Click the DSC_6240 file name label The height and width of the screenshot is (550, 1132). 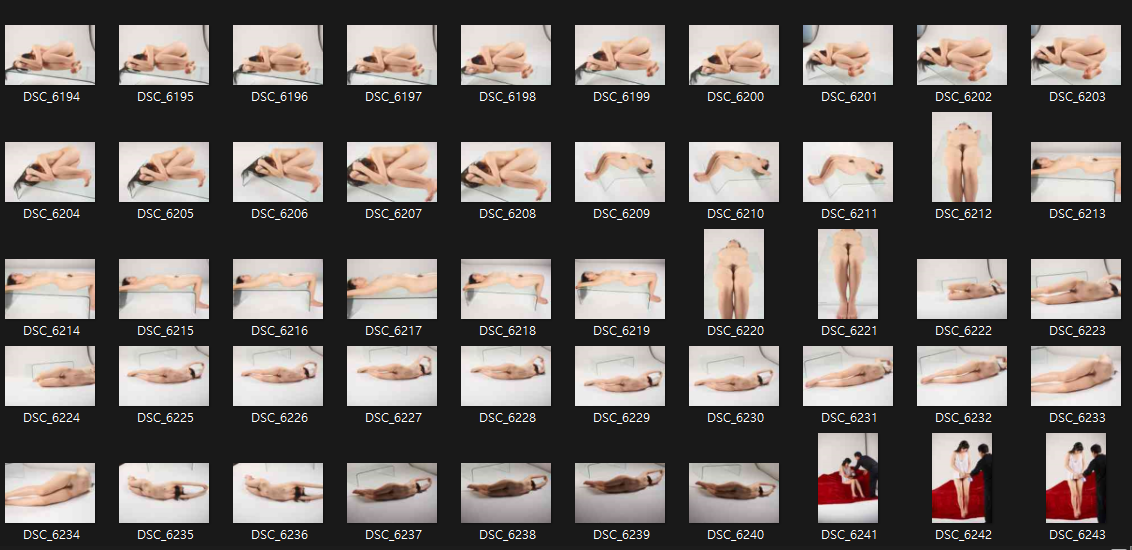734,535
